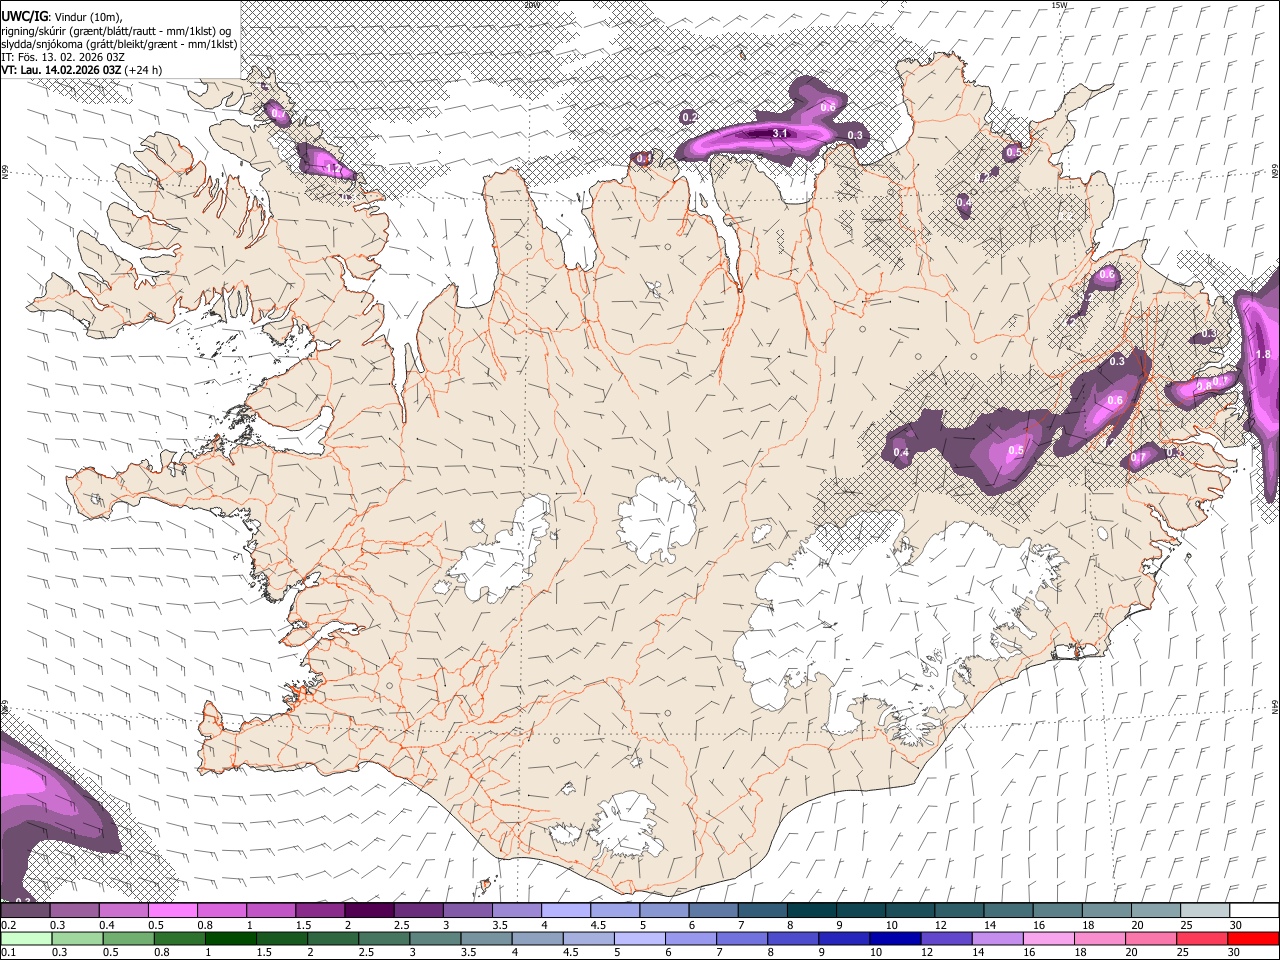
Task: Click the UWC/IG Vindur (10m) title text
Action: coord(62,16)
